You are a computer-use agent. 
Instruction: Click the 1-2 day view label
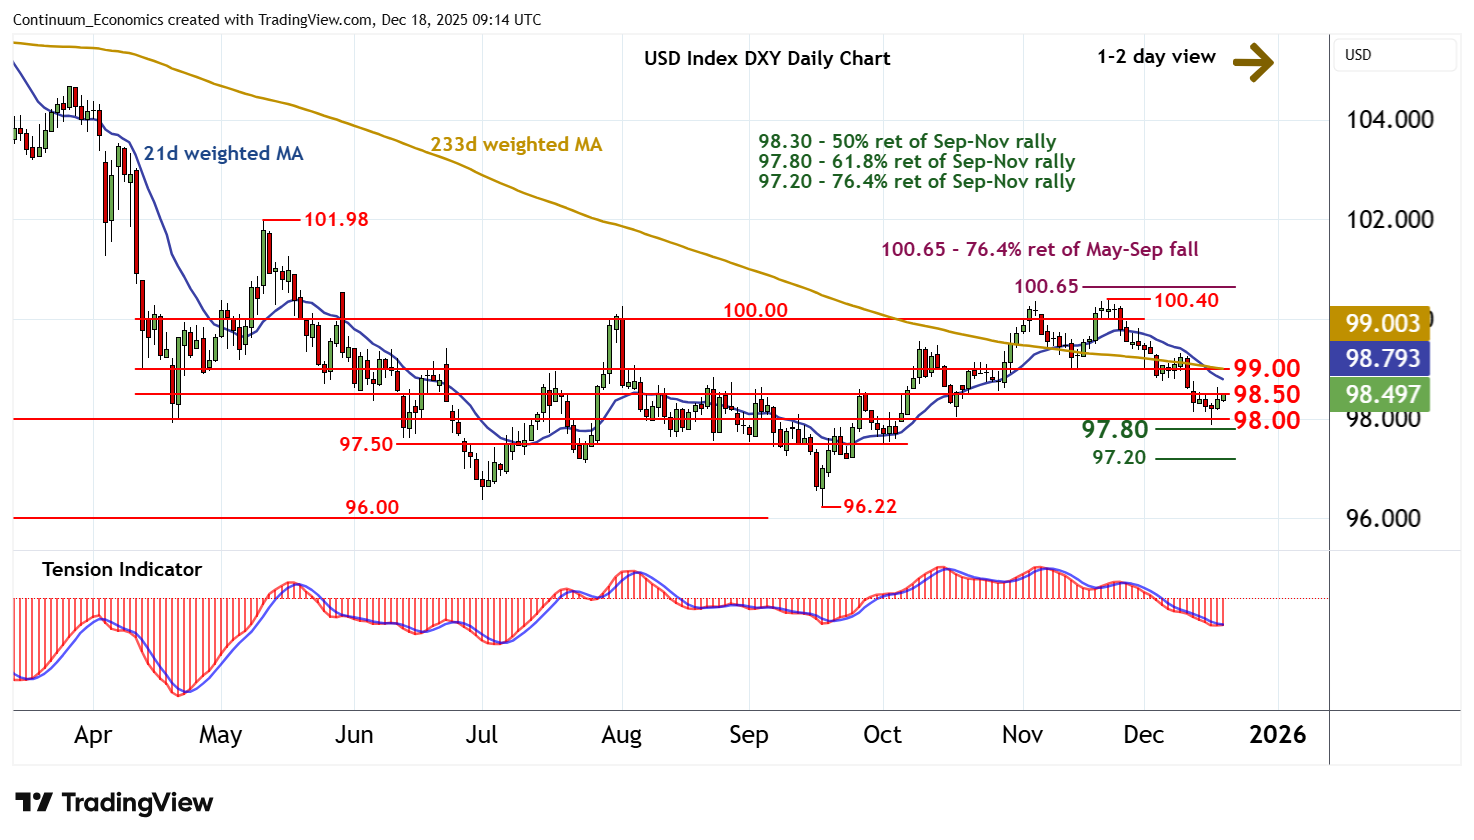[1156, 57]
